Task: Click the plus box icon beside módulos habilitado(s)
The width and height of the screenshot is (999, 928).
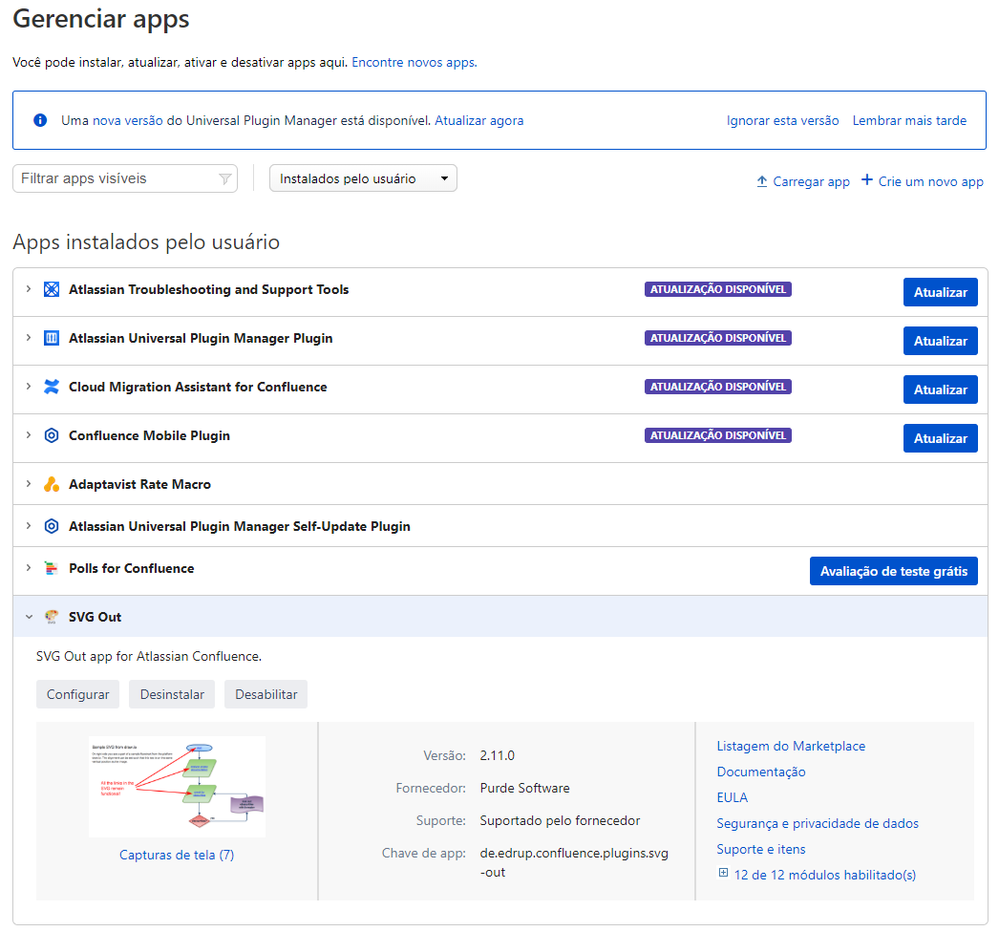Action: pyautogui.click(x=723, y=873)
